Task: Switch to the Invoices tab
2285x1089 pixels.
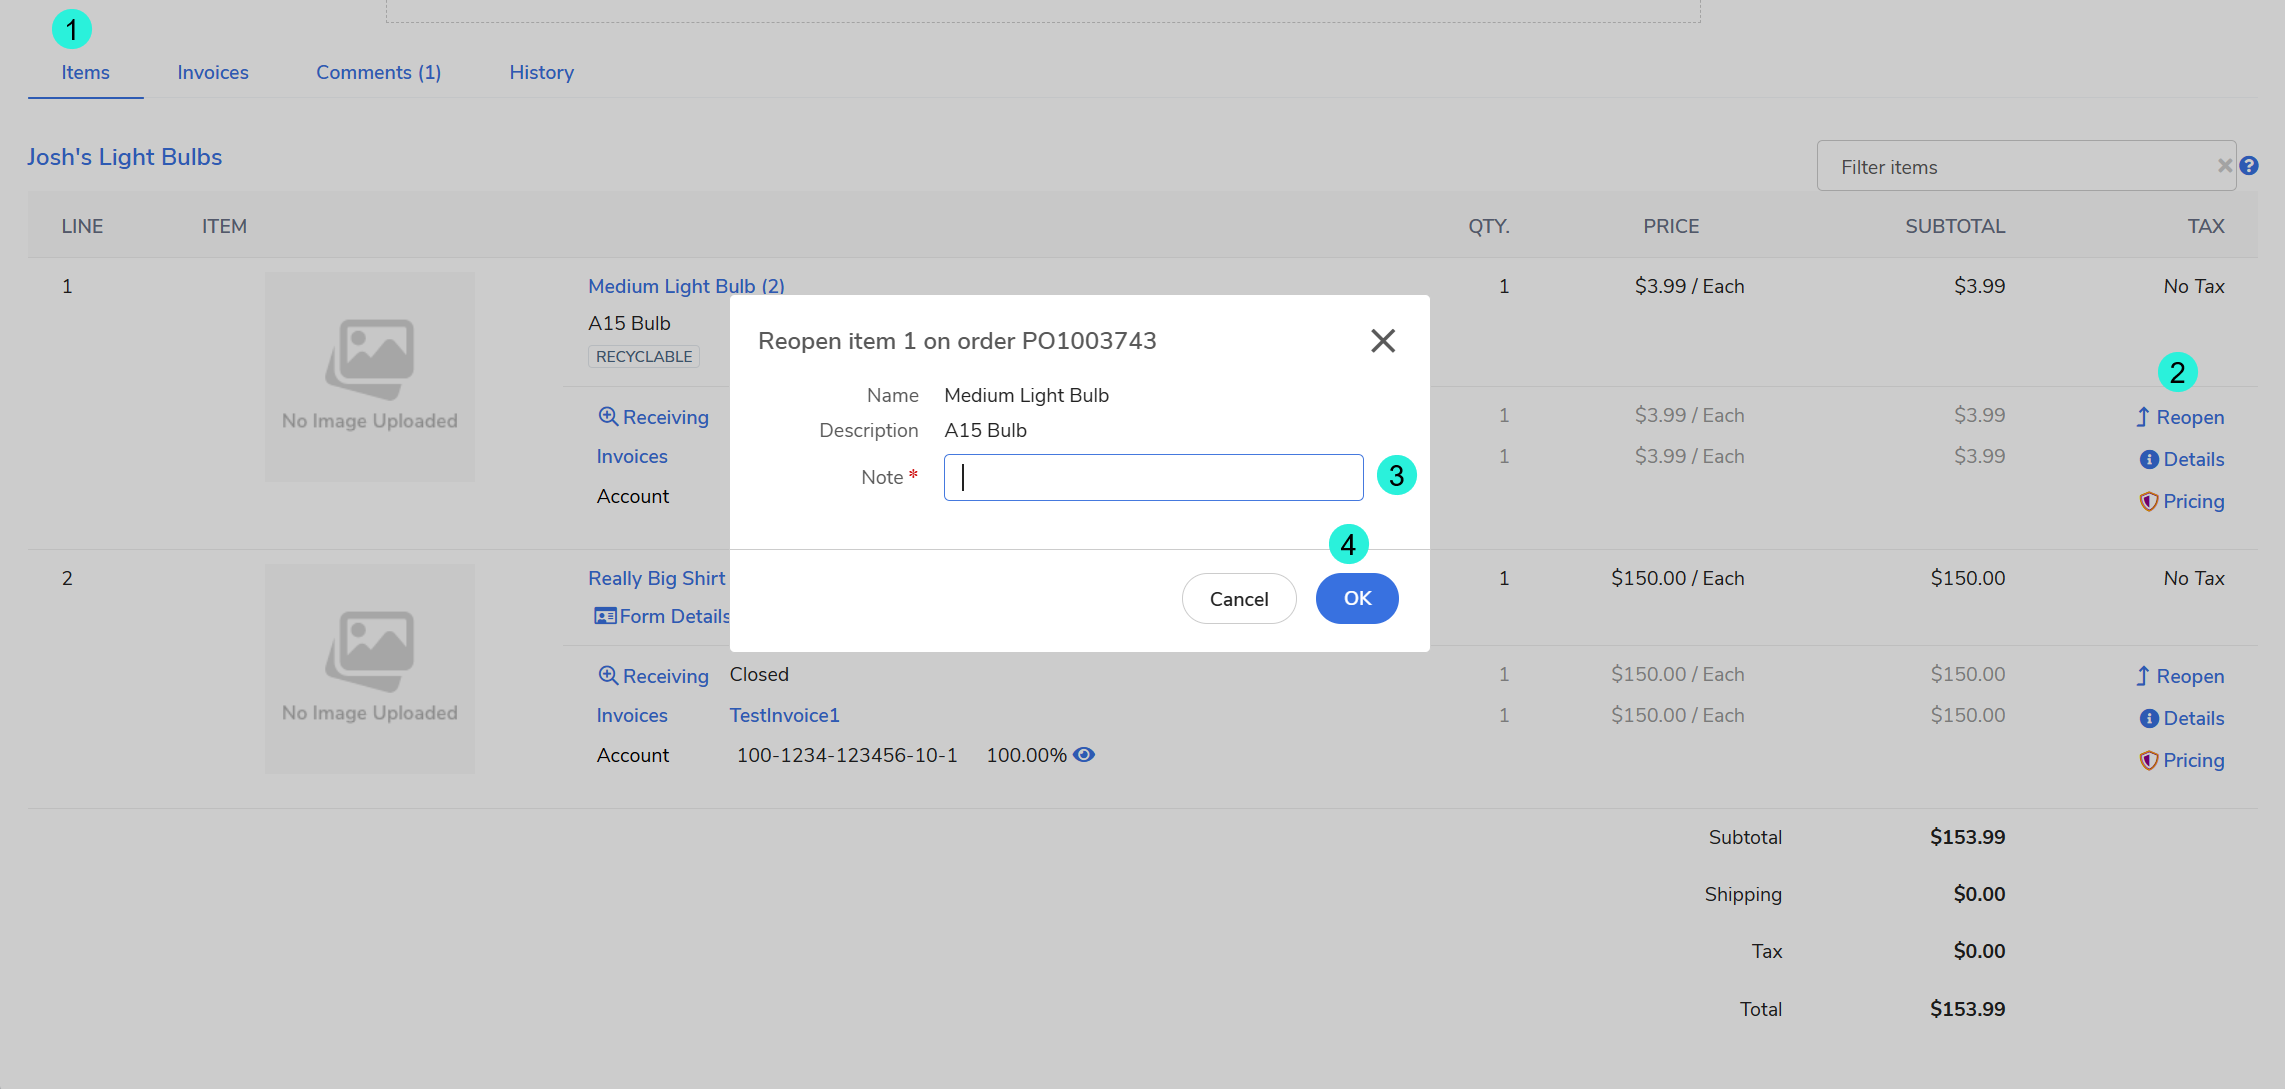Action: coord(213,73)
